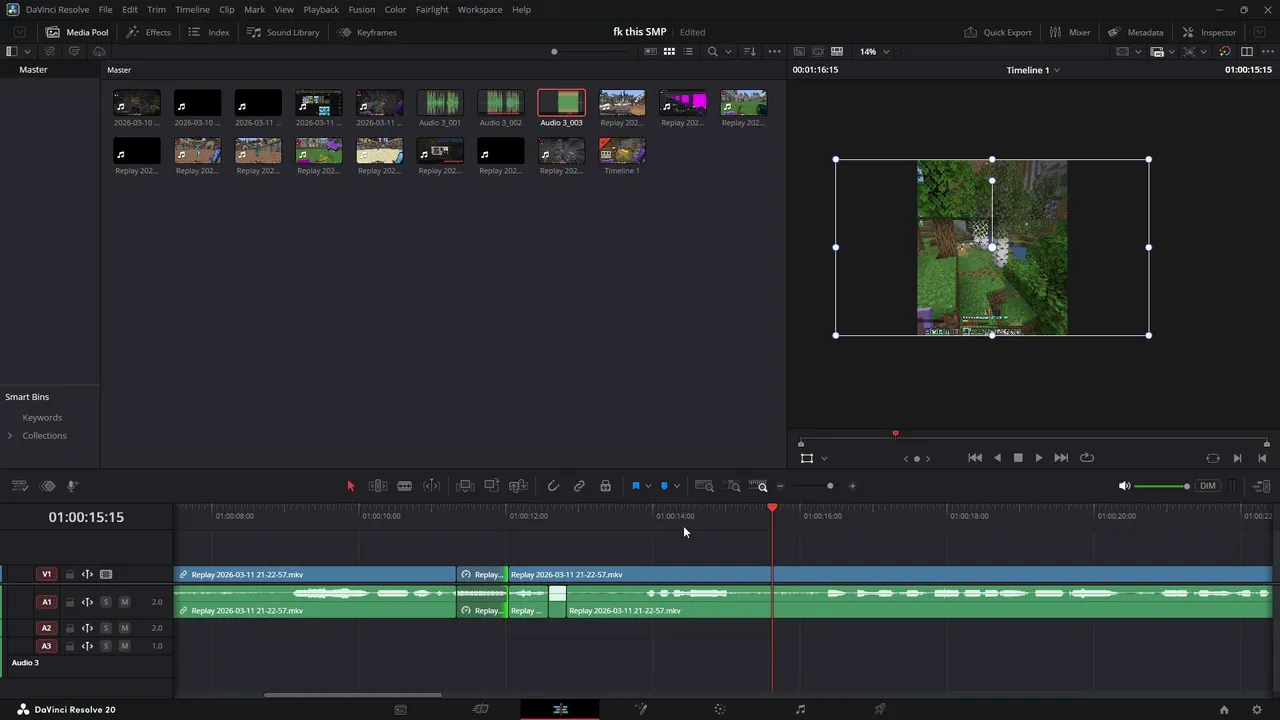The width and height of the screenshot is (1280, 720).
Task: Click the Quick Export button
Action: point(998,32)
